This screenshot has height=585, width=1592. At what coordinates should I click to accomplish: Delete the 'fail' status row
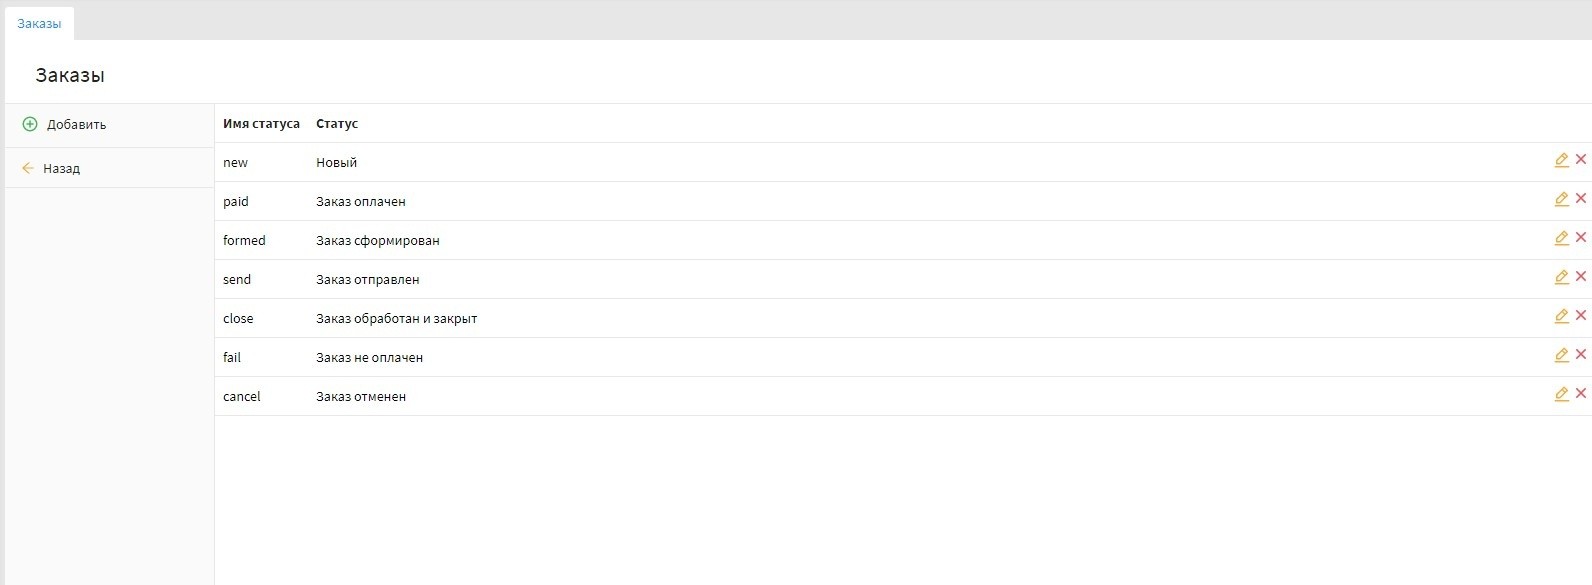(1581, 354)
